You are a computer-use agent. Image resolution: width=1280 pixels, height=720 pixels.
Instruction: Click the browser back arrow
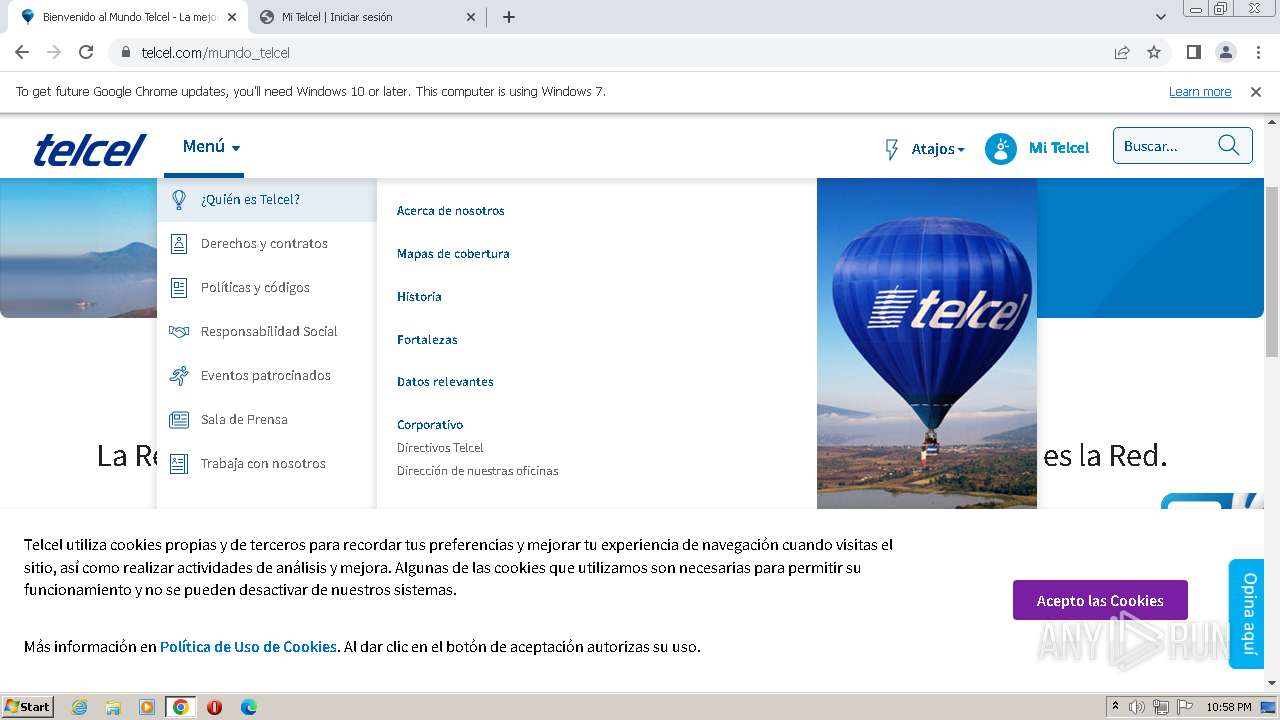[x=22, y=52]
